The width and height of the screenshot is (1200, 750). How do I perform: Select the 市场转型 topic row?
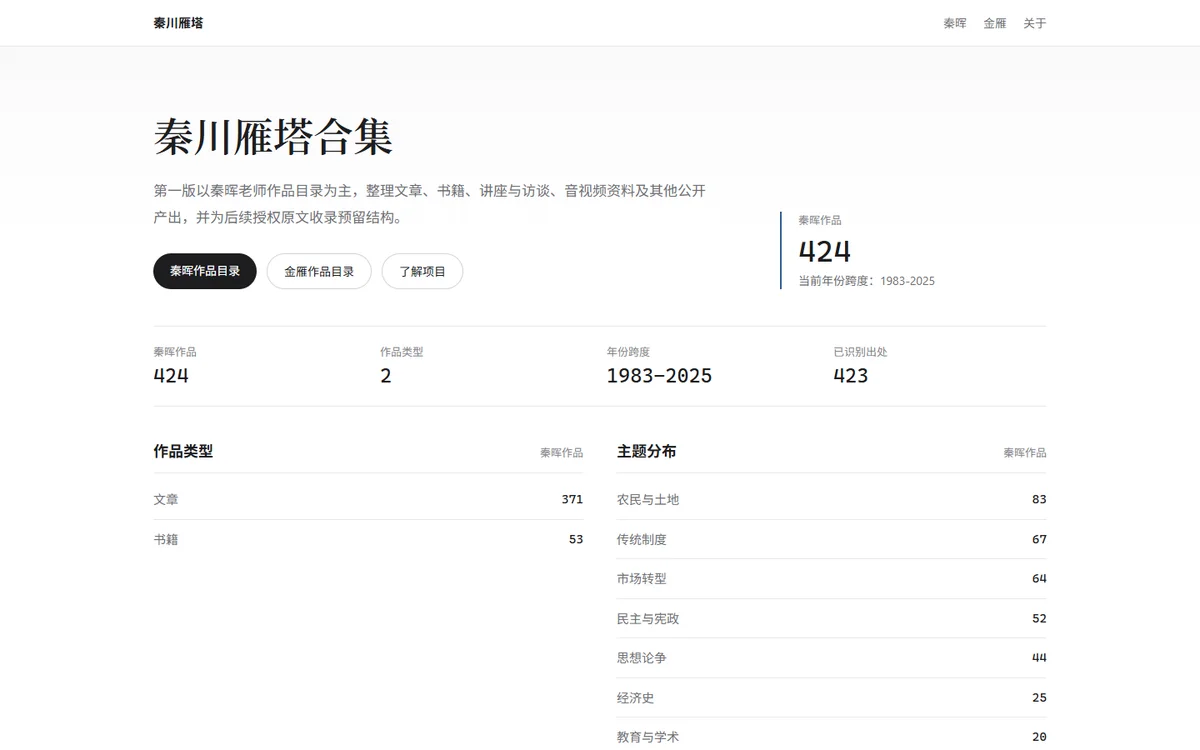(832, 578)
